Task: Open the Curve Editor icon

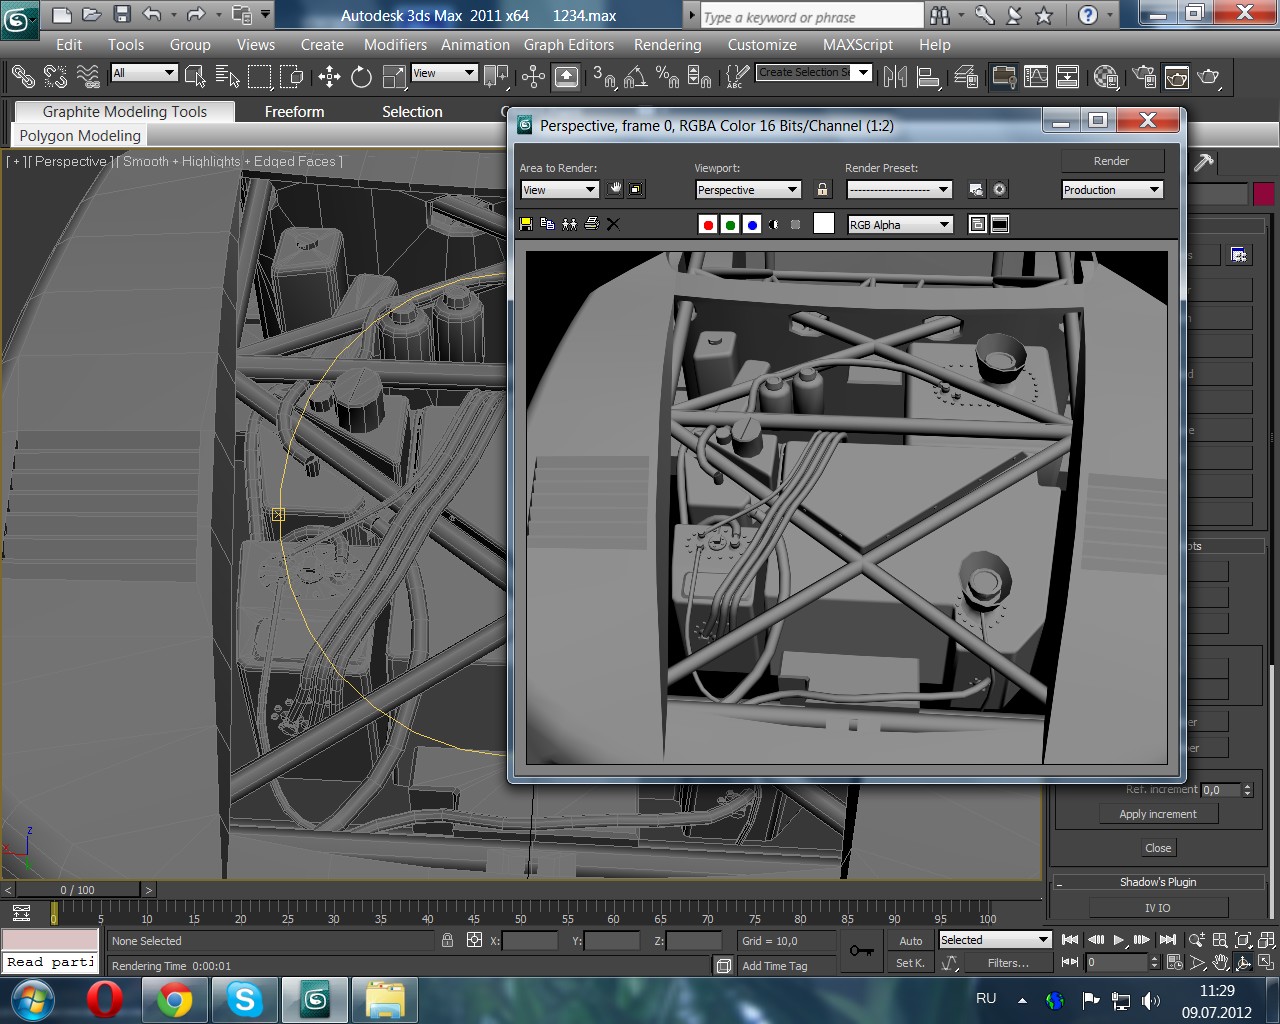Action: coord(1036,76)
